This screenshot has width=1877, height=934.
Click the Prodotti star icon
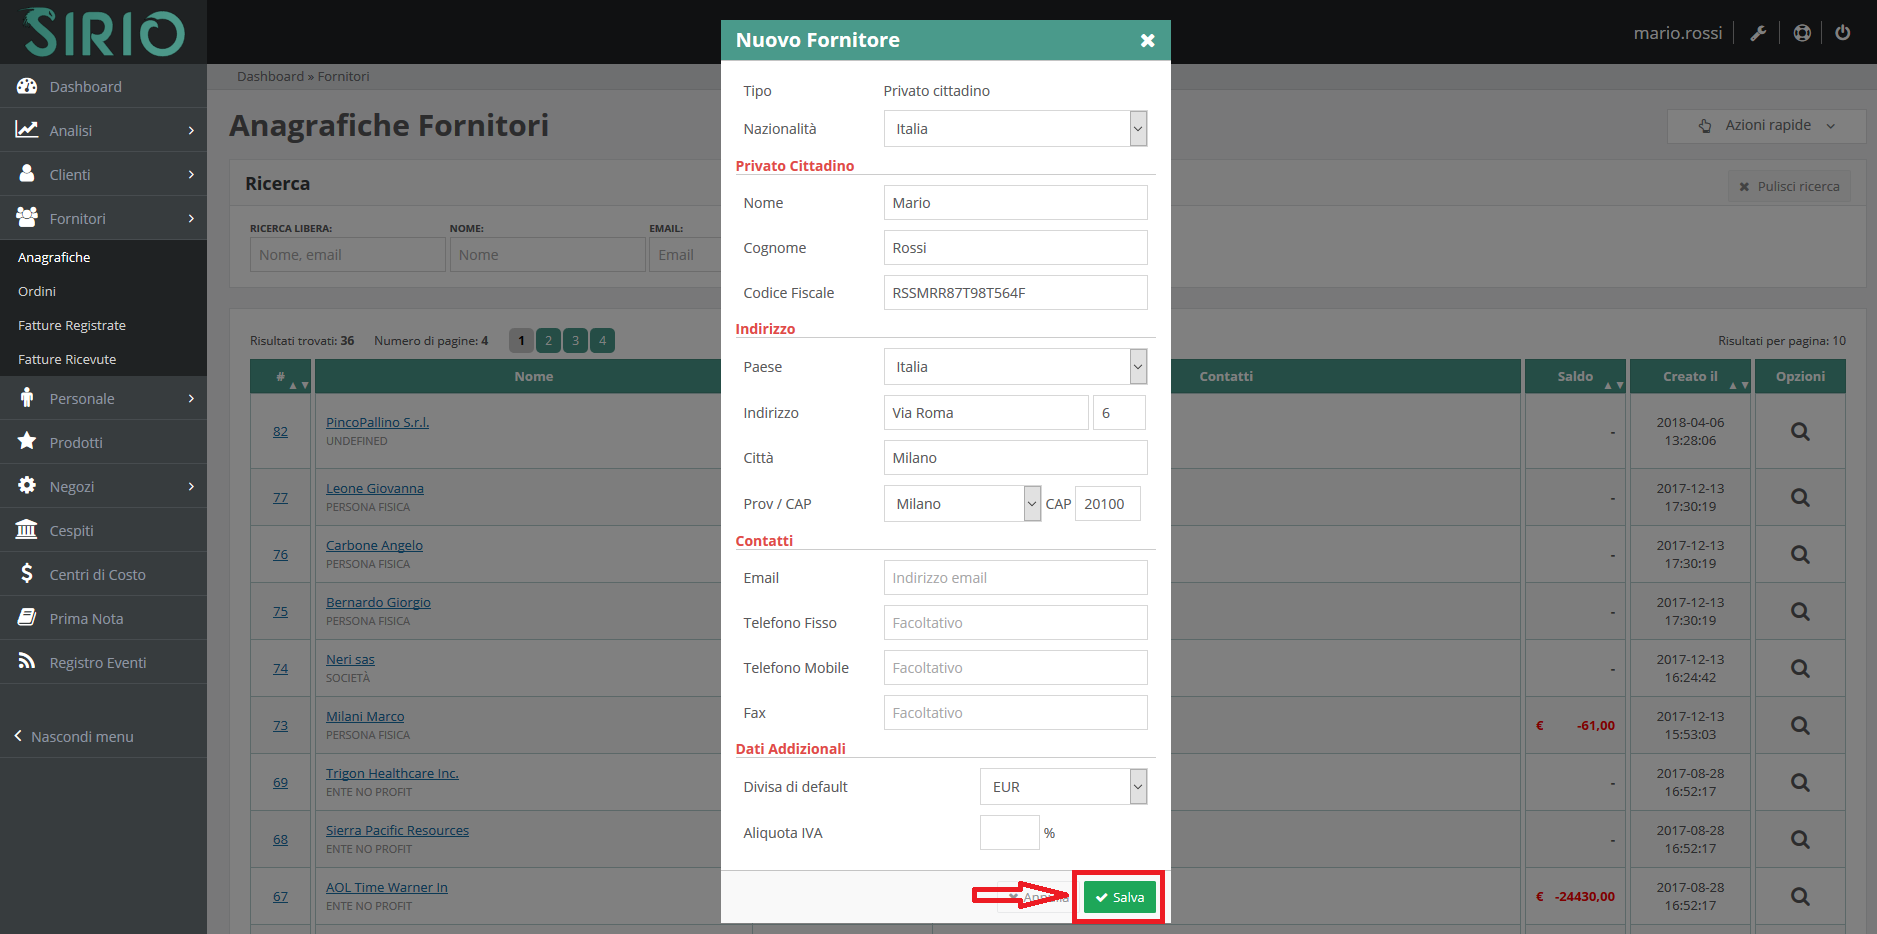coord(27,442)
